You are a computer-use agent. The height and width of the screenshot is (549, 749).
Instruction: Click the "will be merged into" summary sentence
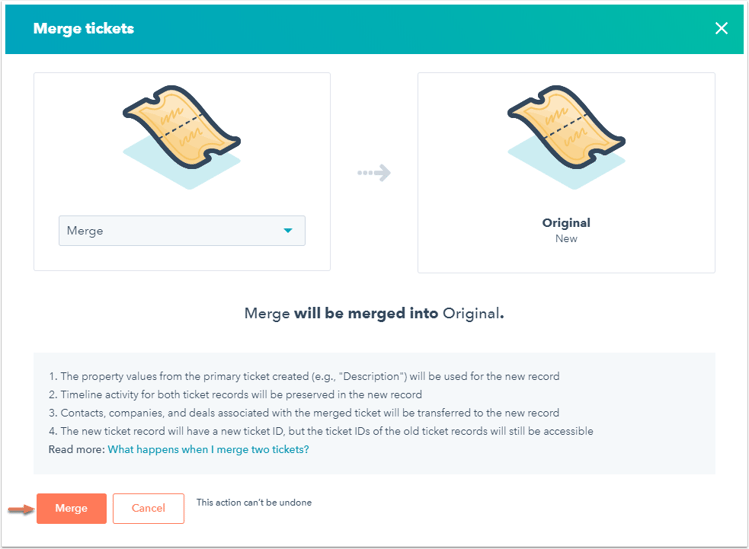[x=374, y=313]
